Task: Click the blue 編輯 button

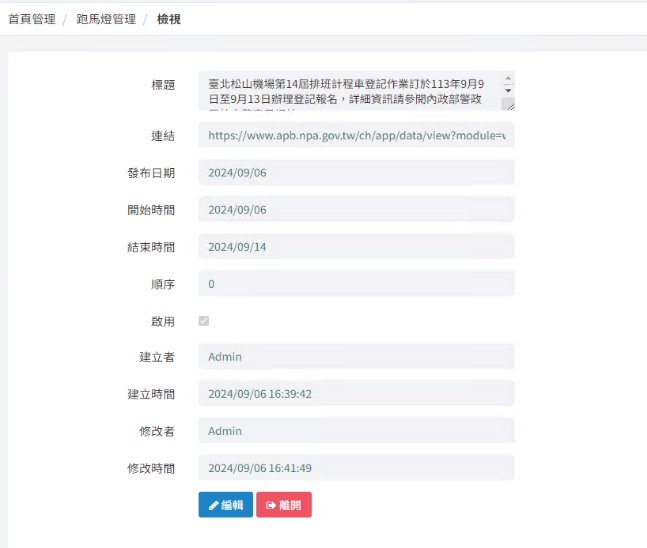Action: (226, 505)
